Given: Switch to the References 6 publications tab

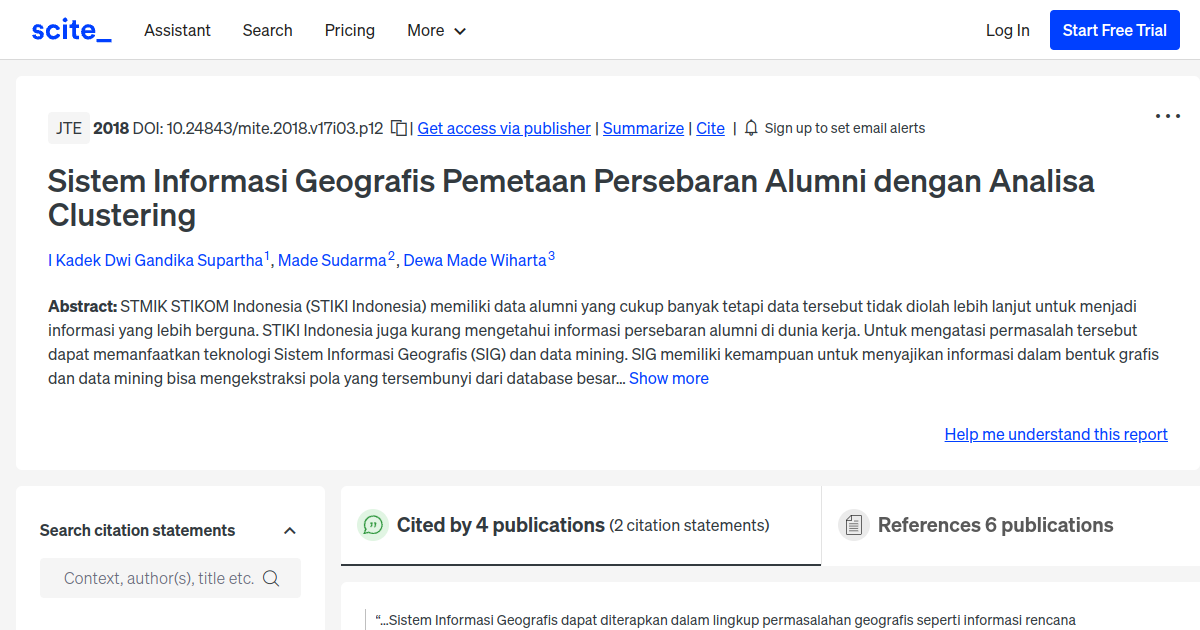Looking at the screenshot, I should 995,524.
